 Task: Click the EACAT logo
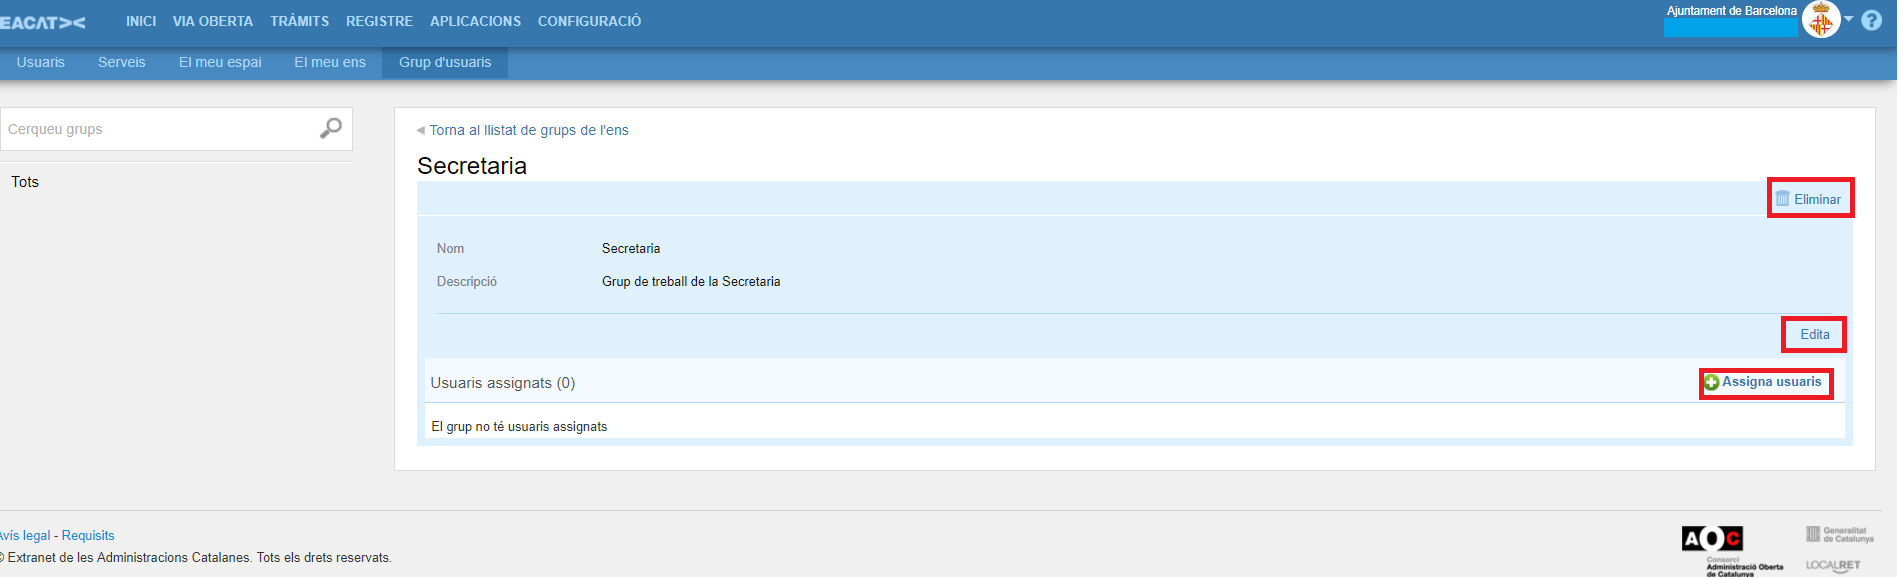pyautogui.click(x=43, y=22)
